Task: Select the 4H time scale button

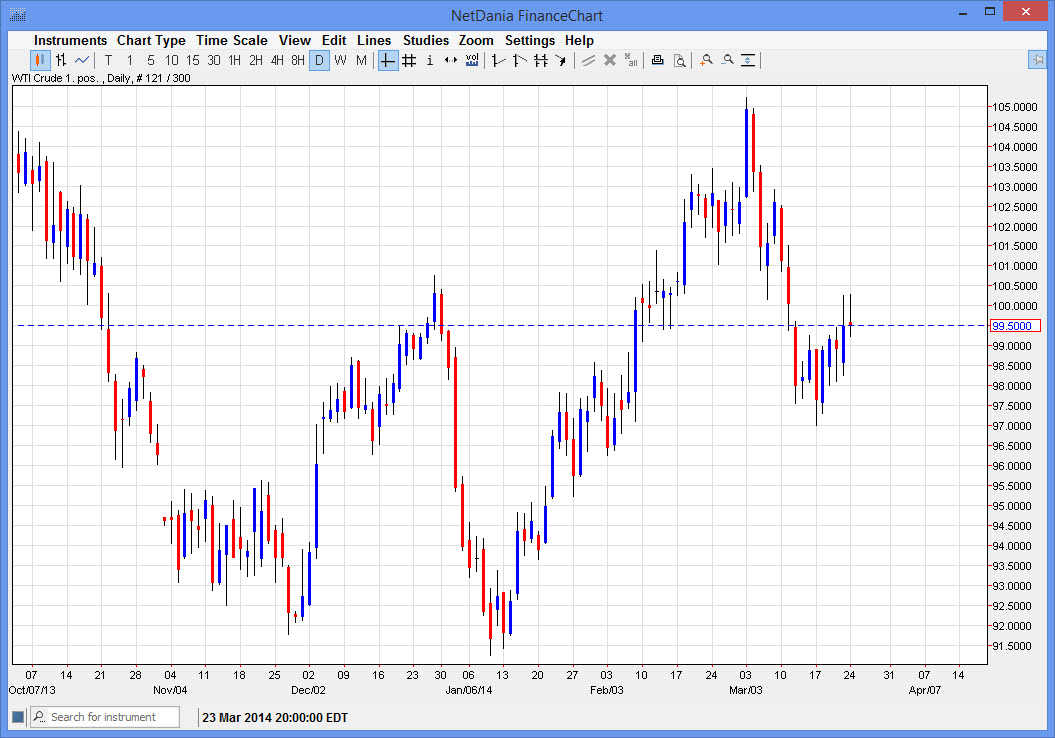Action: tap(277, 60)
